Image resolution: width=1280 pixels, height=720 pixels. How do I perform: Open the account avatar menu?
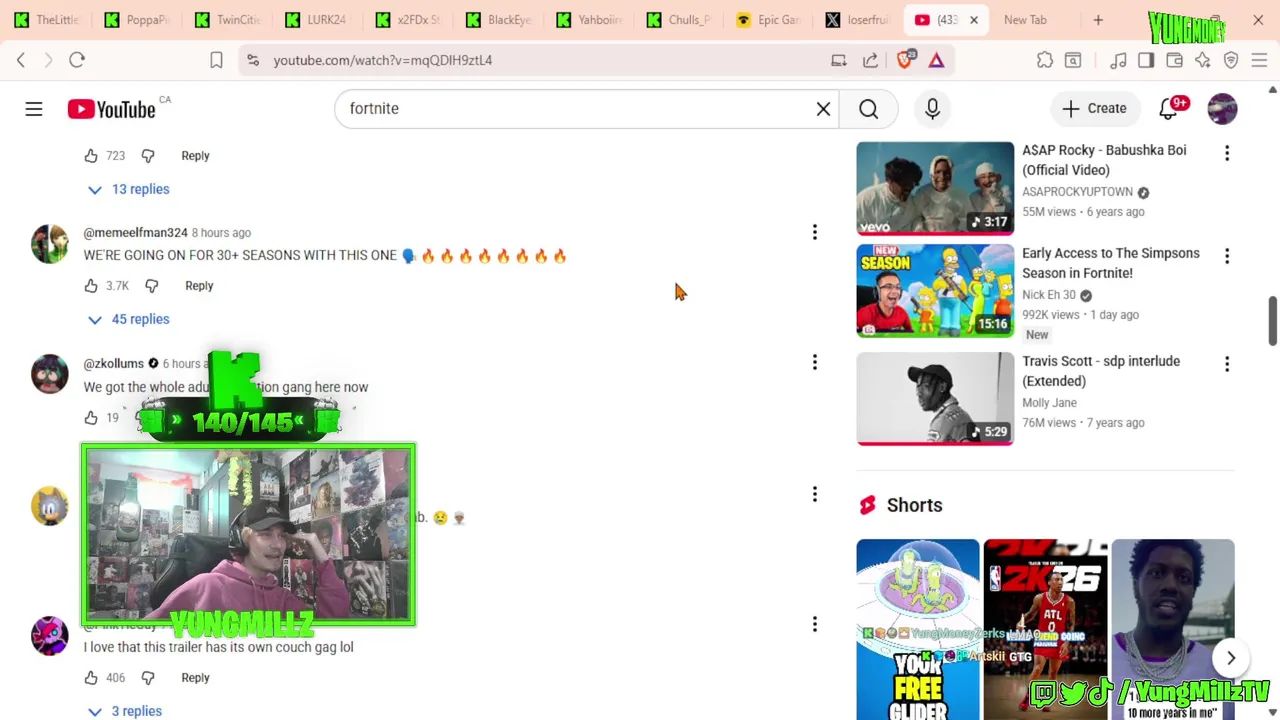point(1222,109)
